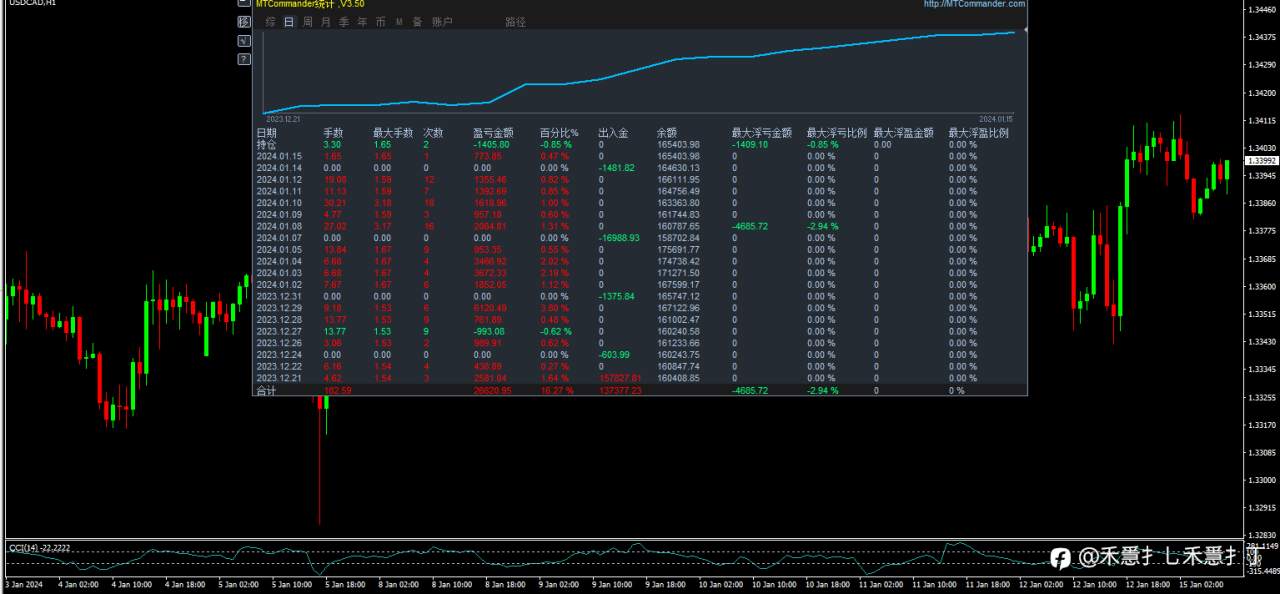Click the 日期 column header

pos(267,132)
